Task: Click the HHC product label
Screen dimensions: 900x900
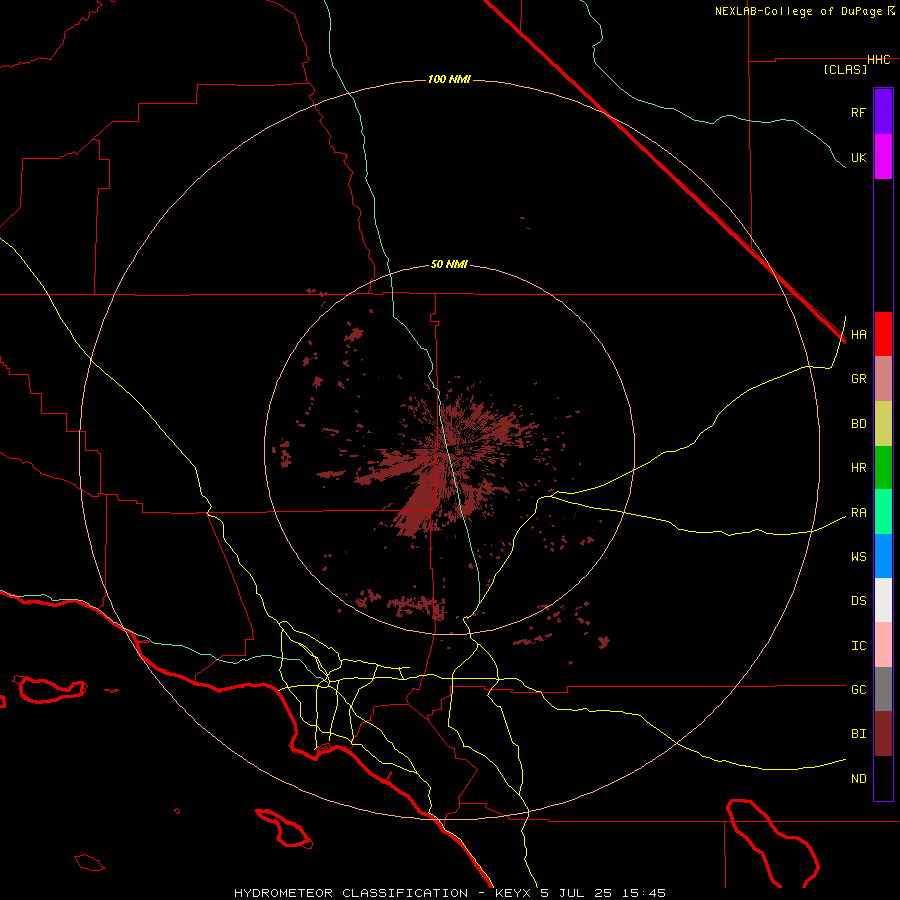Action: click(x=878, y=60)
